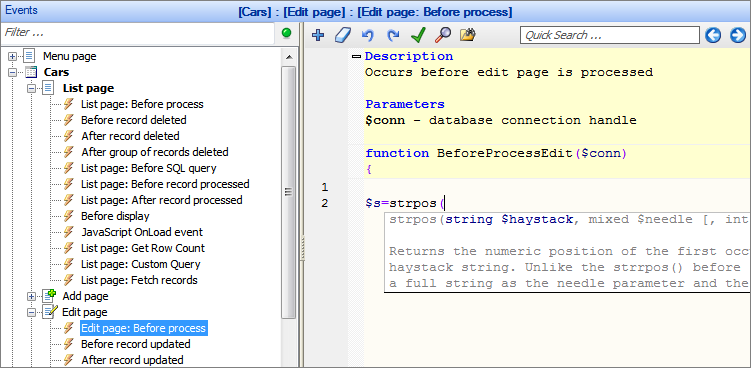The width and height of the screenshot is (751, 368).
Task: Click into the Quick Search box
Action: tap(610, 35)
